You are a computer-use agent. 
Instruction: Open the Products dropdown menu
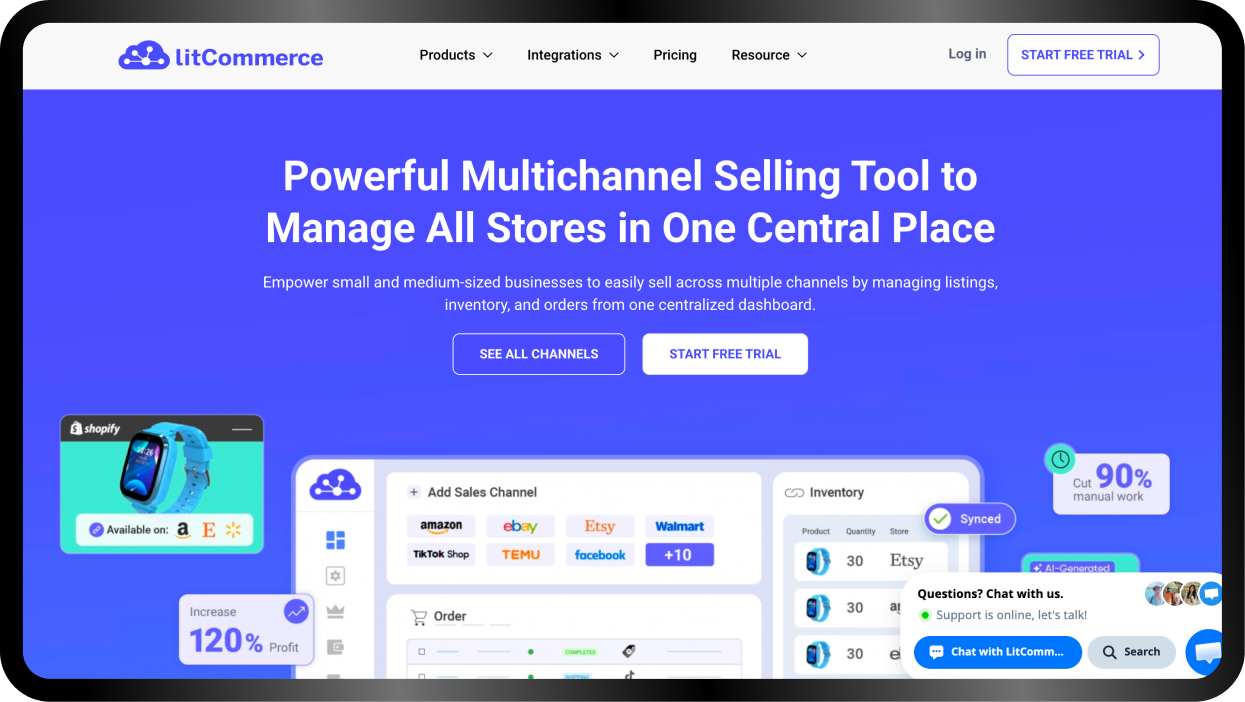pos(456,55)
